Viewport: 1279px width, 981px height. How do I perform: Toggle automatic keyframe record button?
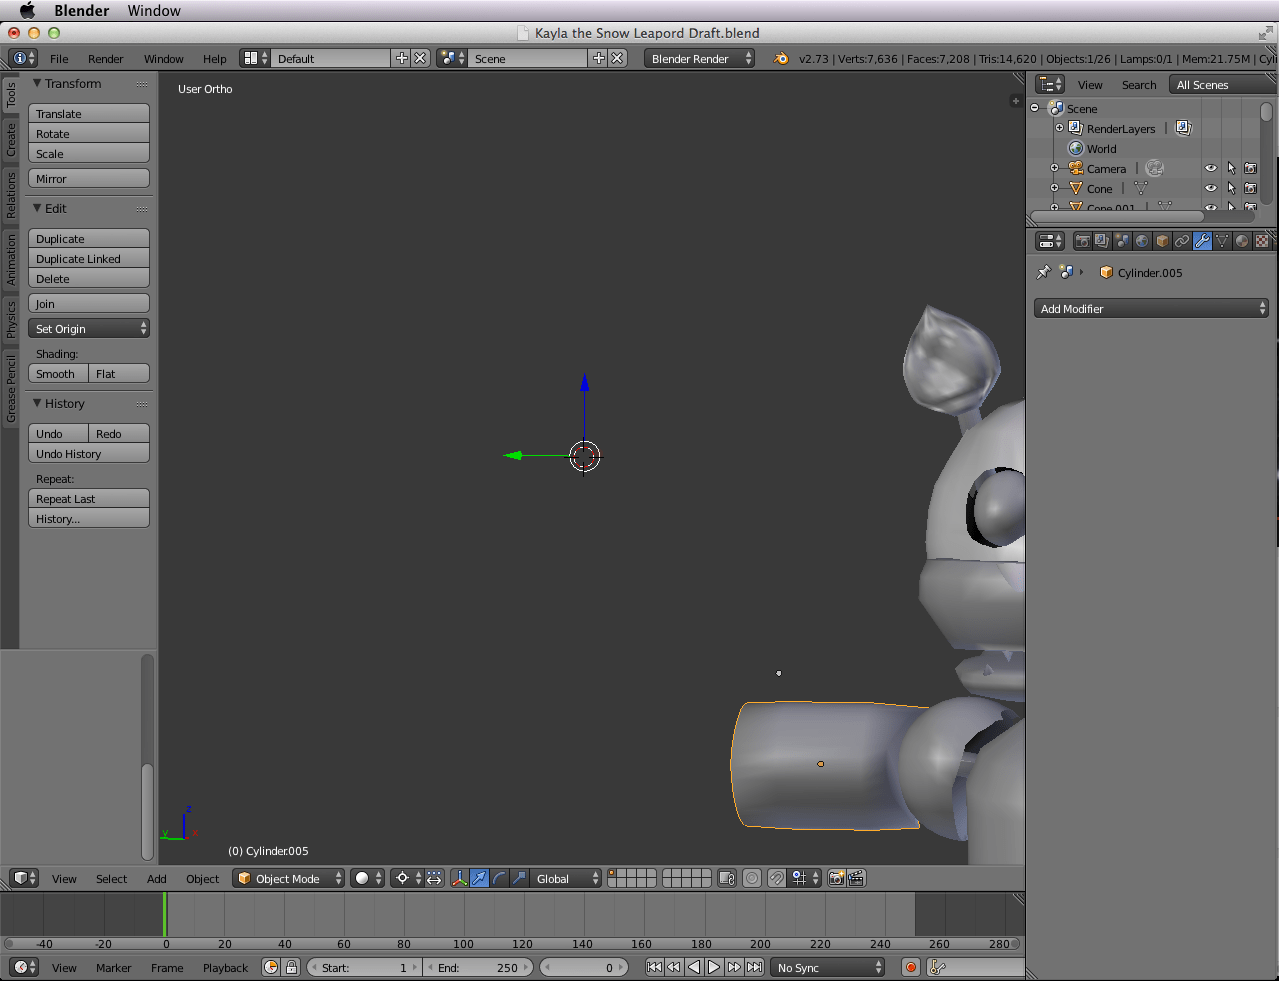tap(910, 967)
